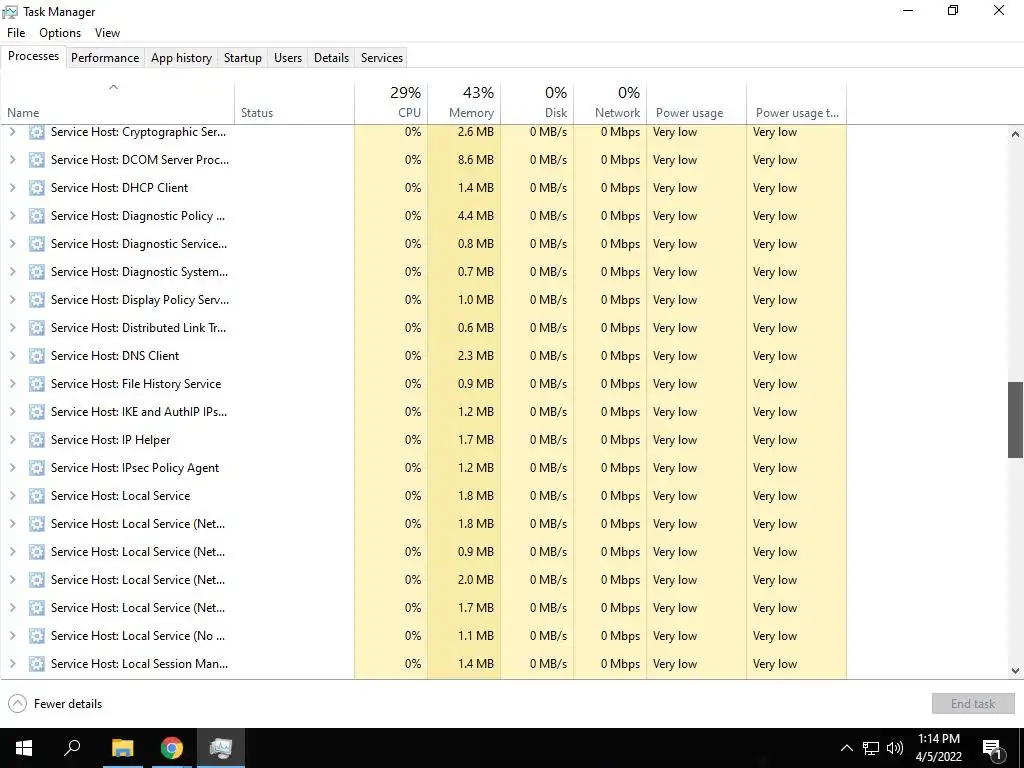
Task: Expand Service Host: DCOM Server Process row
Action: pyautogui.click(x=12, y=160)
